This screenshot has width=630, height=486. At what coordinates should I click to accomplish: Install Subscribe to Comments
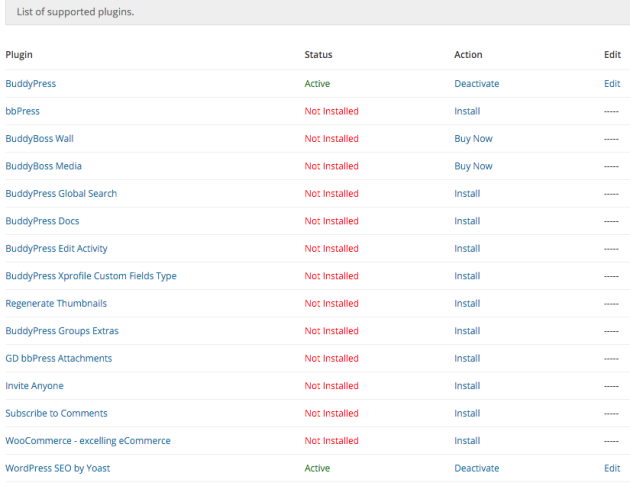467,413
